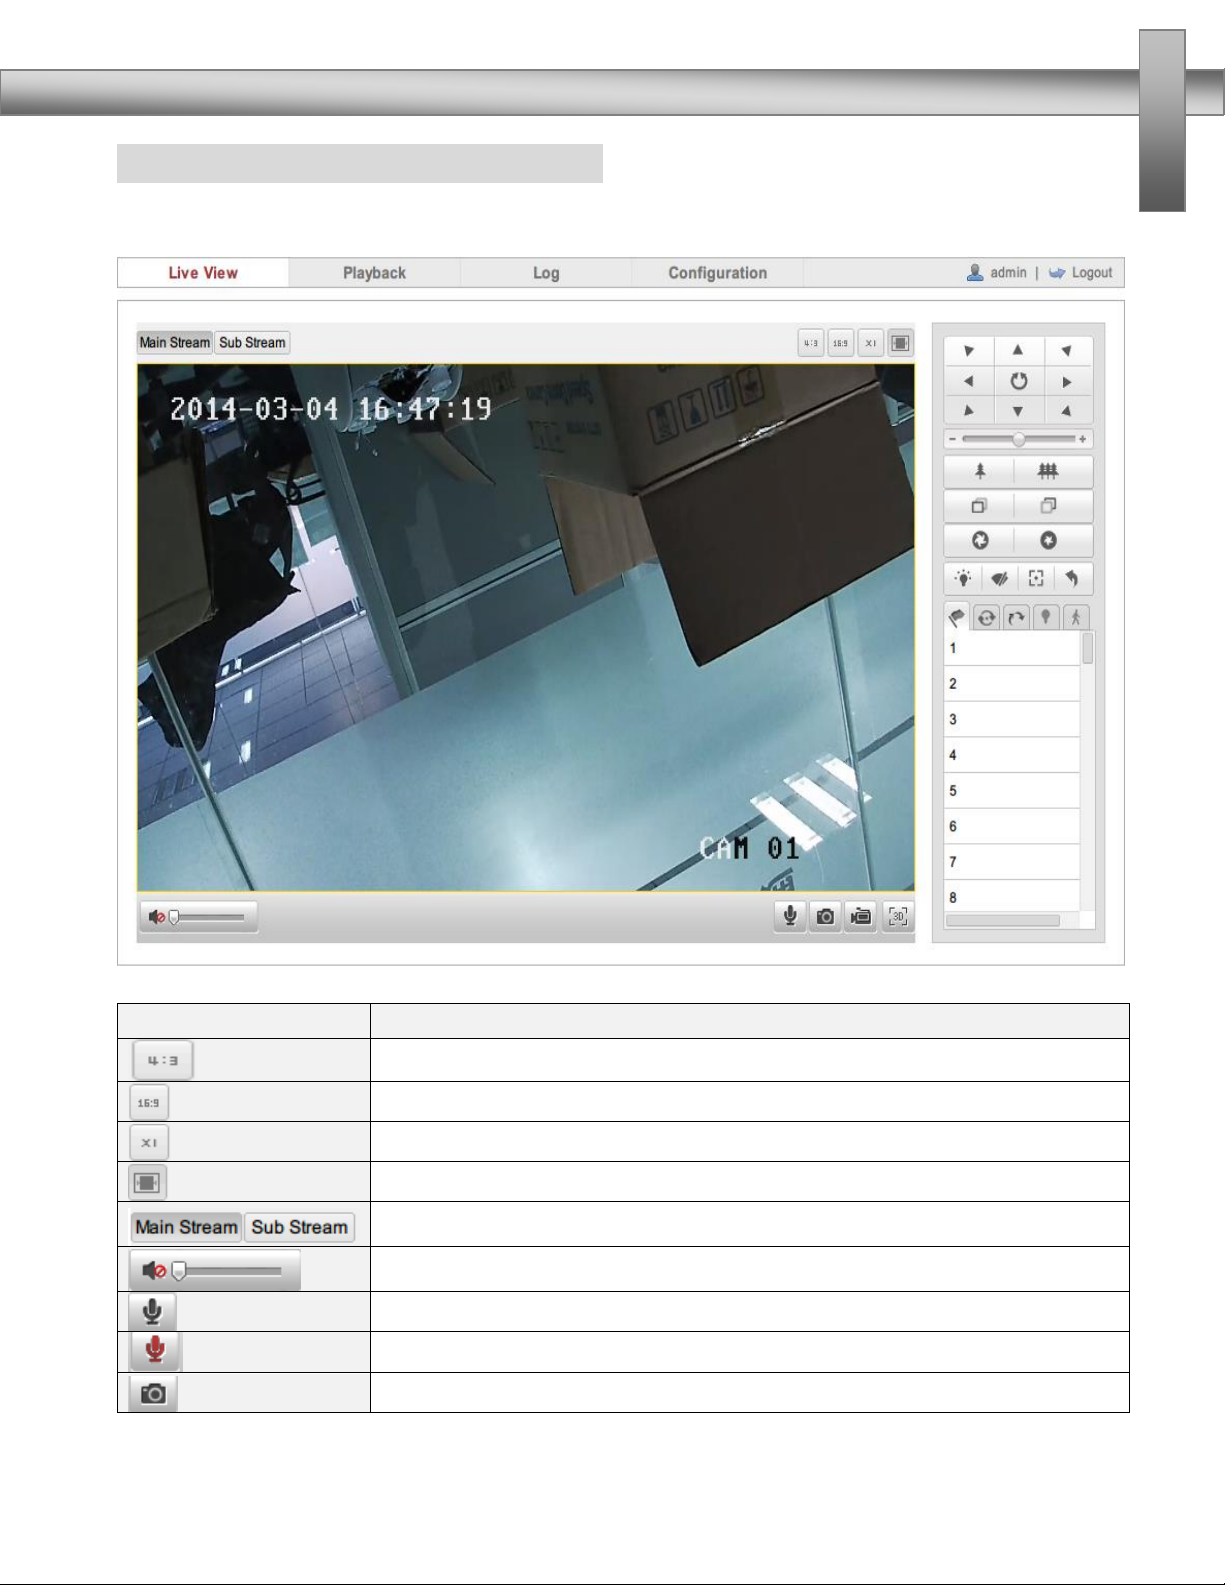Click the upper-left corner PTZ direction button

[x=969, y=350]
